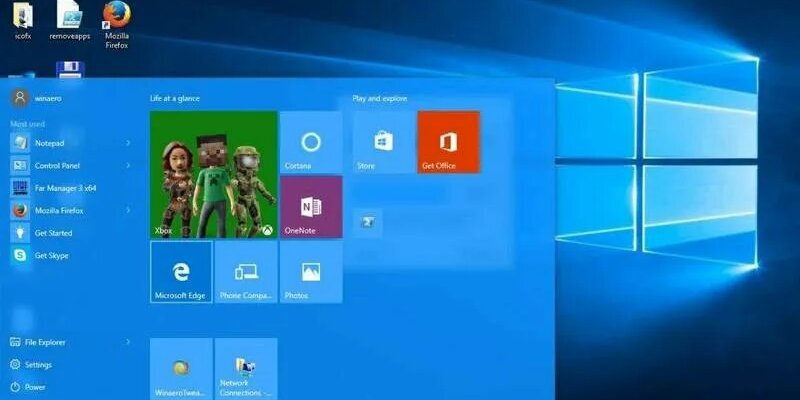The width and height of the screenshot is (800, 400).
Task: Select the icofx desktop icon
Action: click(23, 21)
